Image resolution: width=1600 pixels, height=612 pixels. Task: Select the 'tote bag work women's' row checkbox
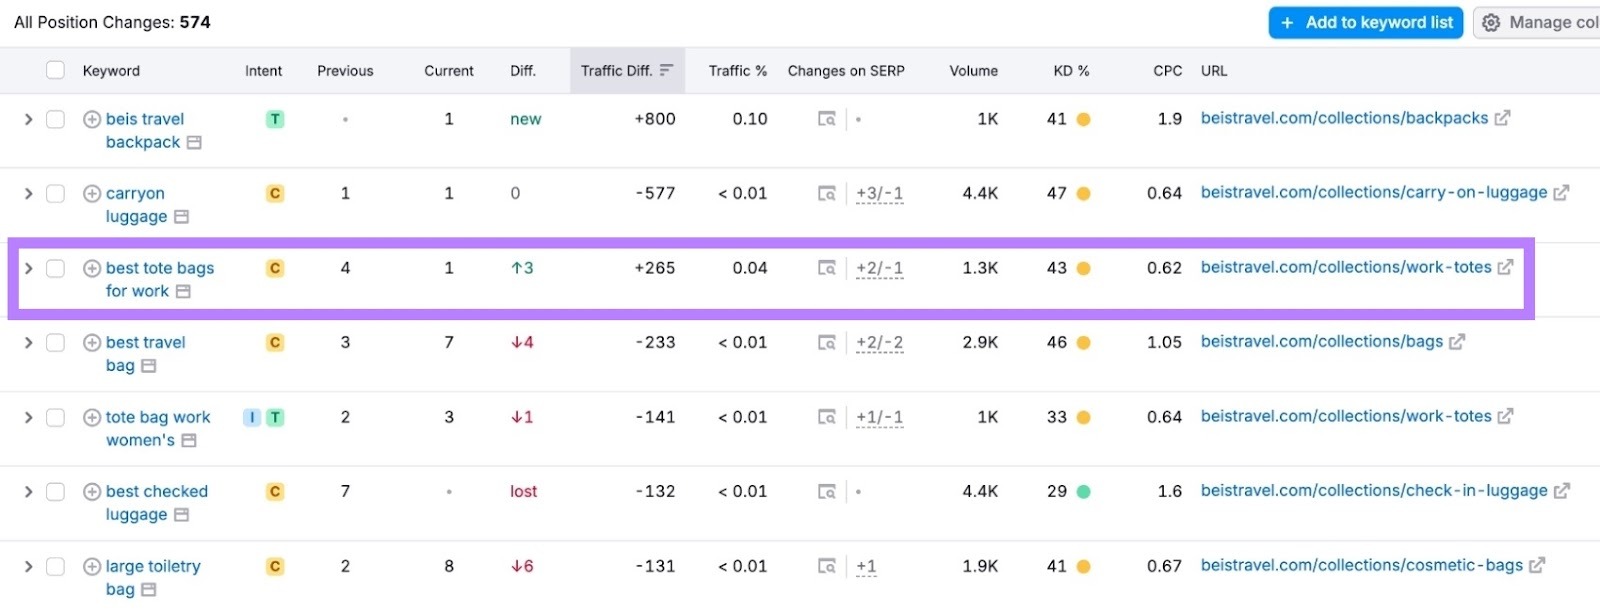(56, 417)
